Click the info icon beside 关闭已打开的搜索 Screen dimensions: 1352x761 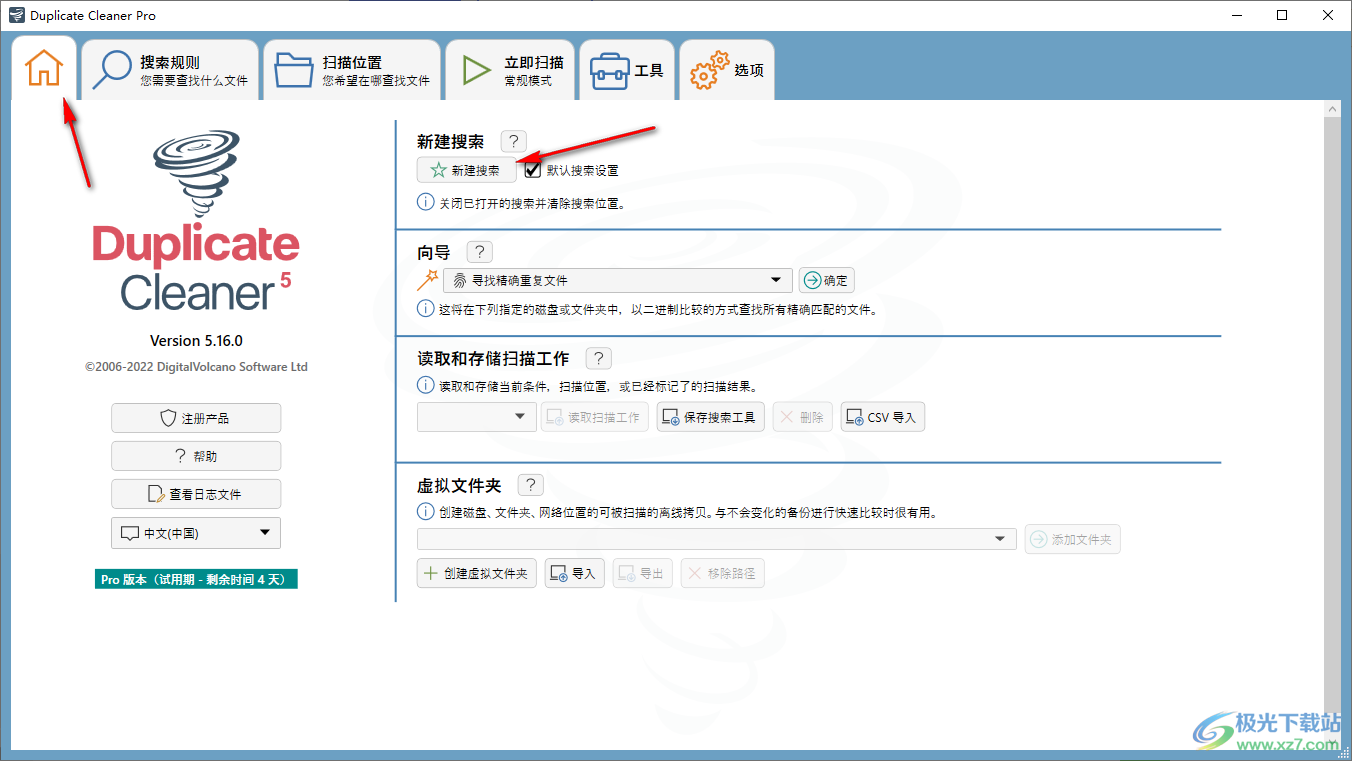tap(425, 203)
